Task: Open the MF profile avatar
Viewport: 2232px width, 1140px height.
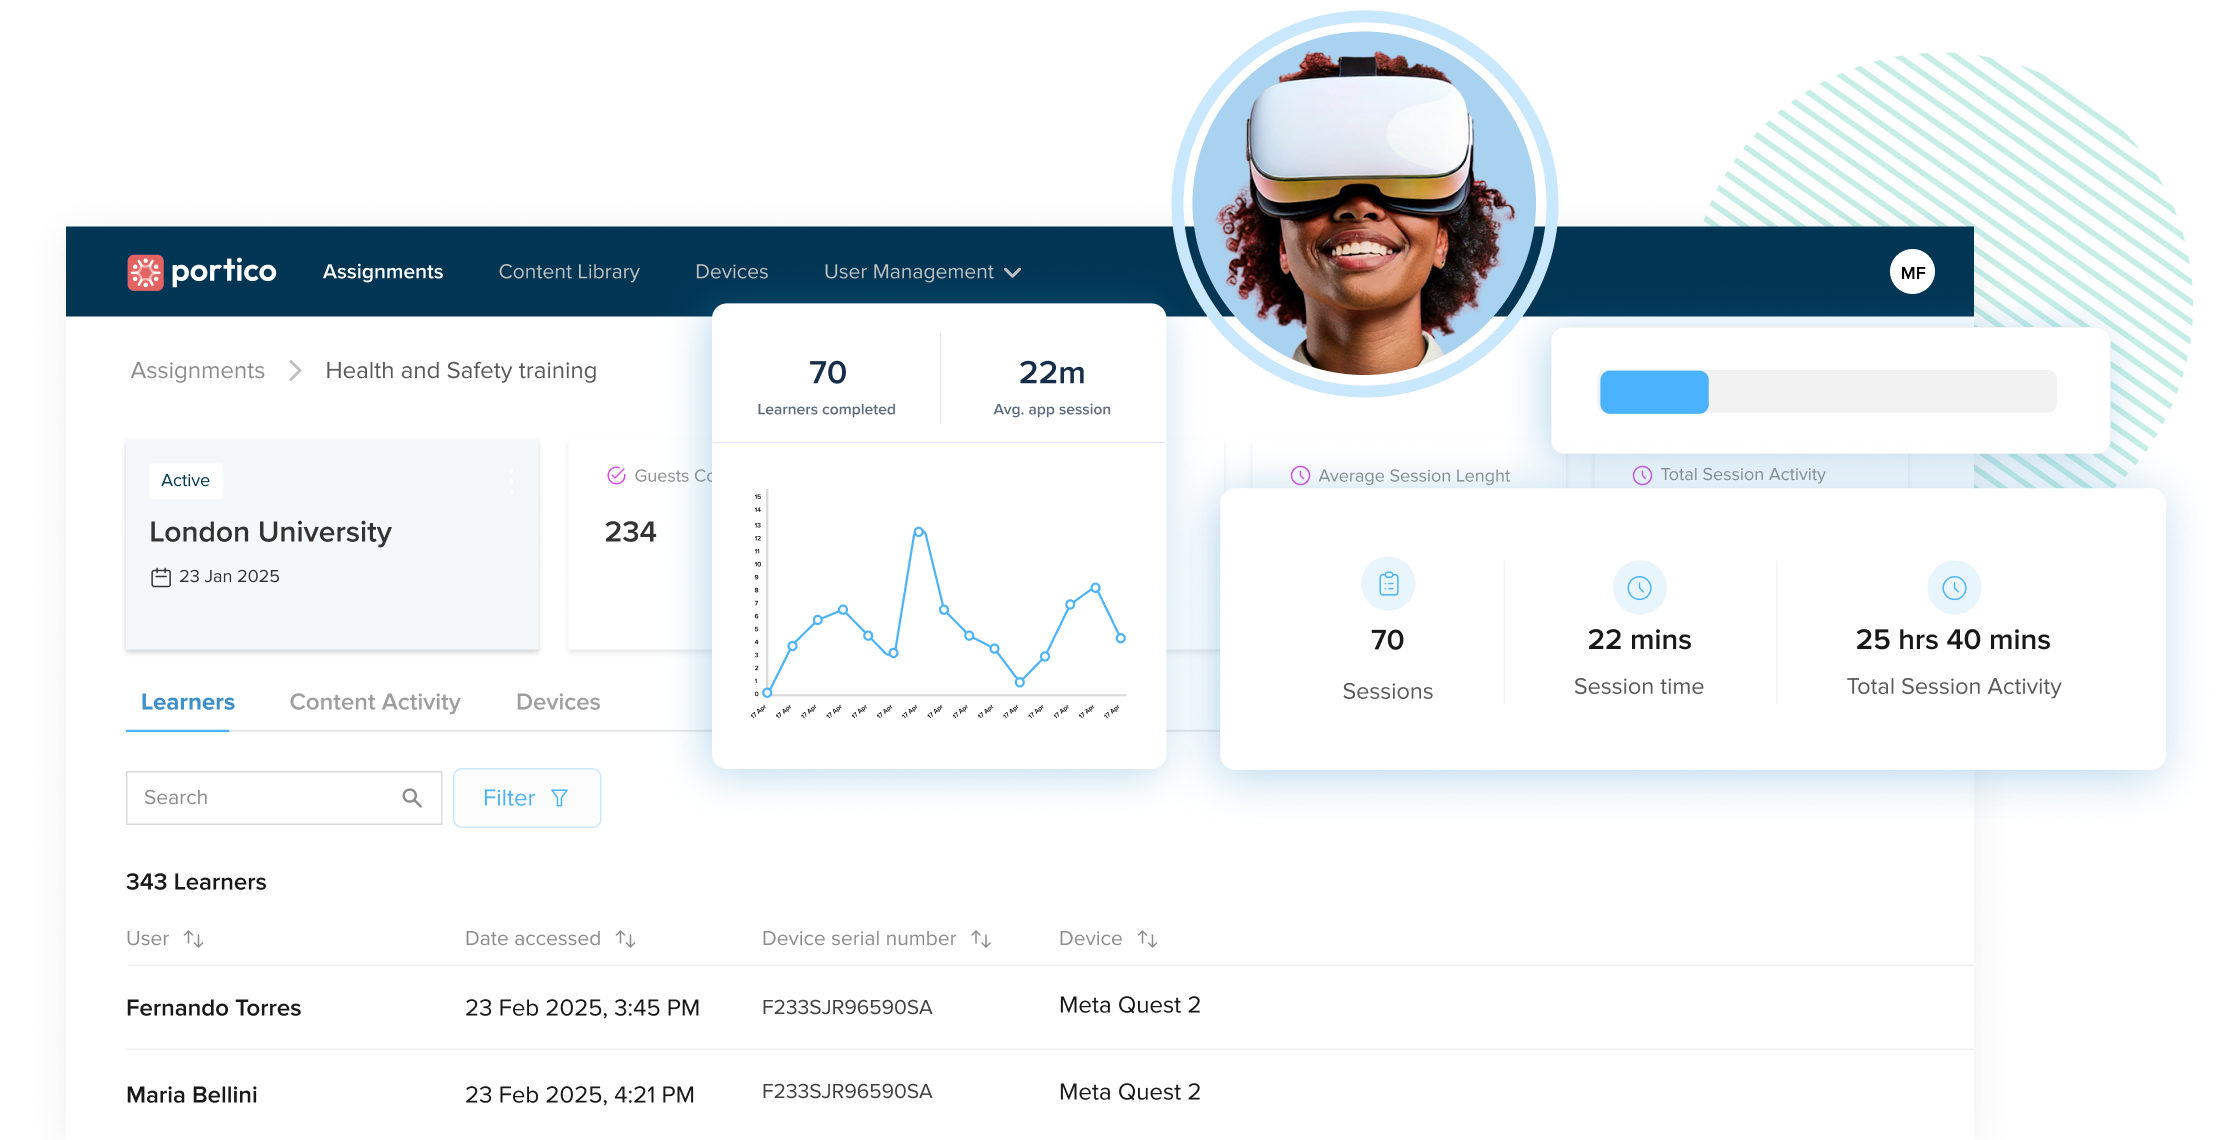Action: [1912, 271]
